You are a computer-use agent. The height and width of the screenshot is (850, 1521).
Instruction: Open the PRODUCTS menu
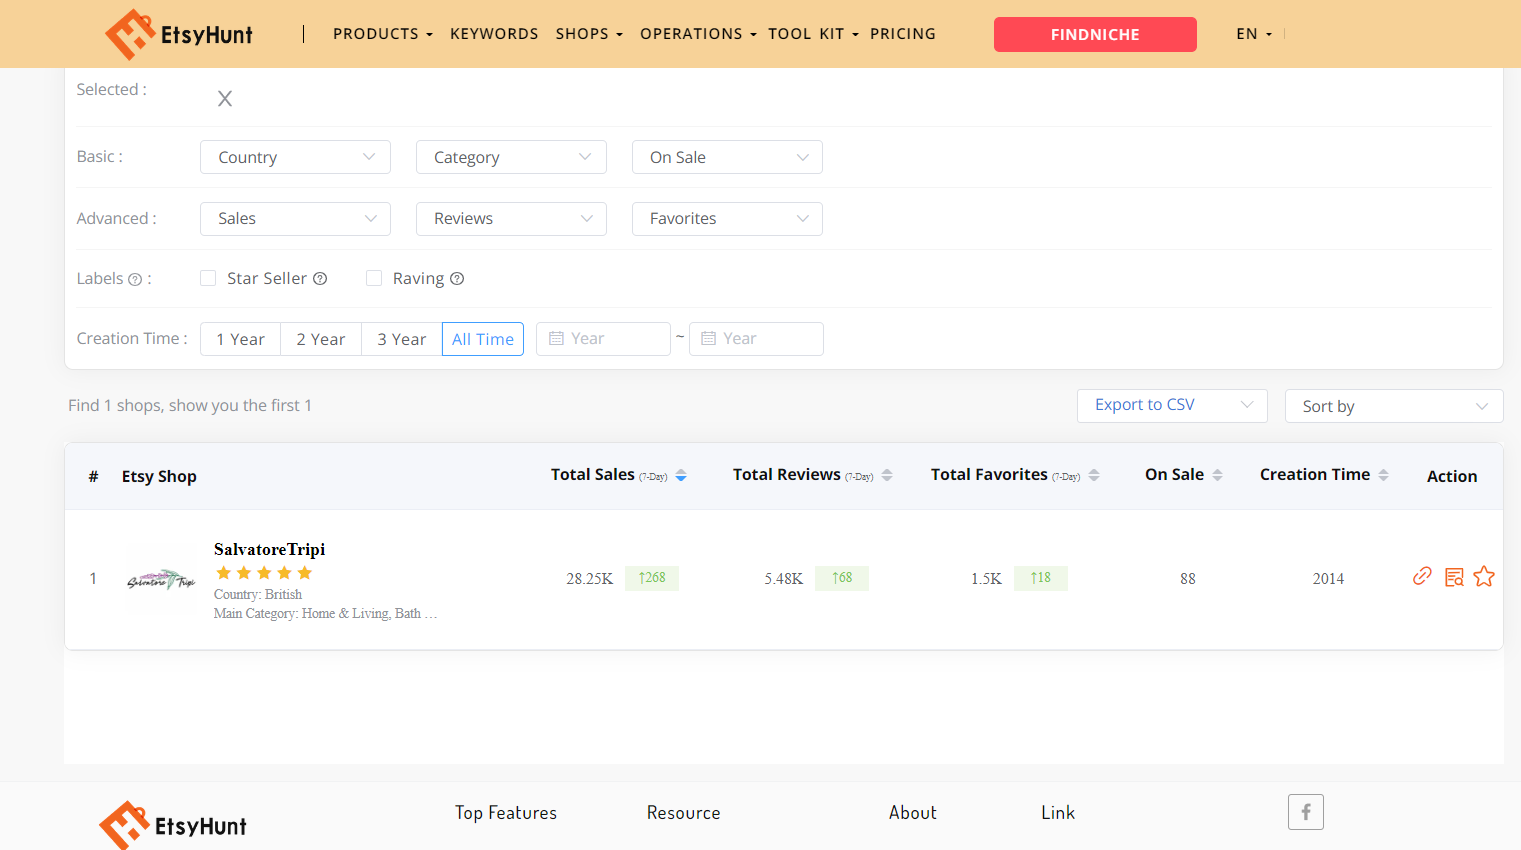click(383, 34)
